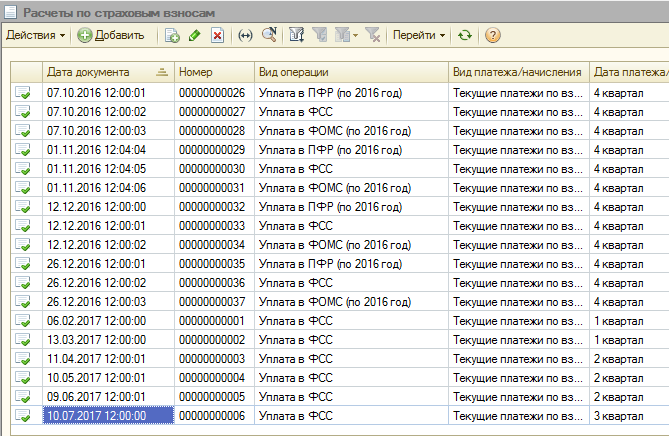
Task: Select the date cell 10.07.2017 12:00:00
Action: [96, 415]
